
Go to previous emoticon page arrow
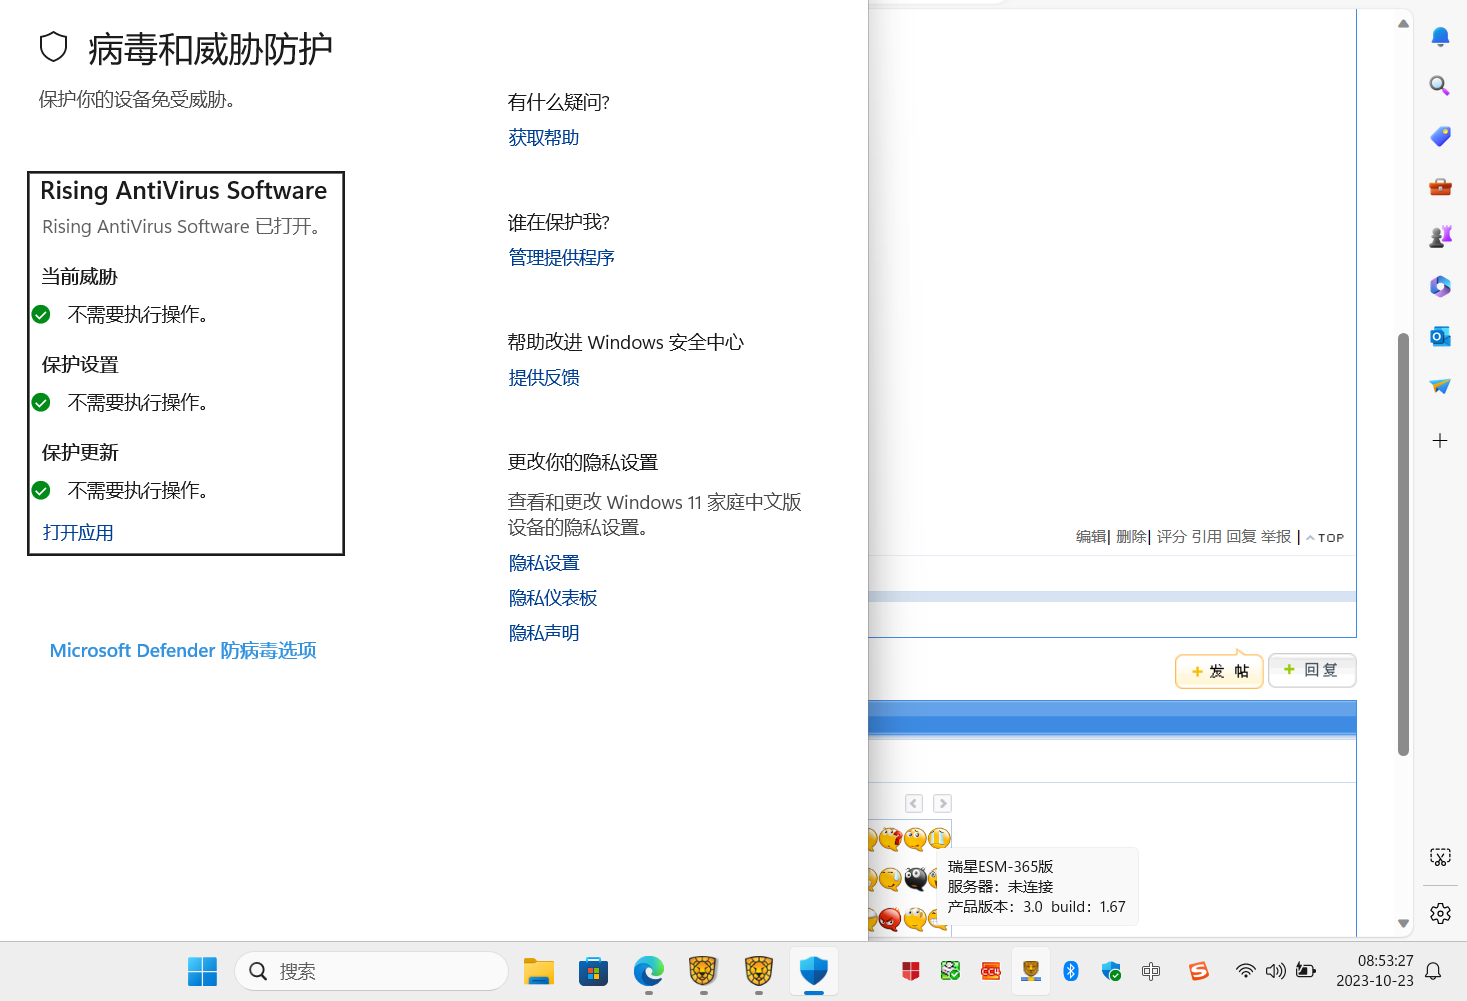tap(914, 803)
